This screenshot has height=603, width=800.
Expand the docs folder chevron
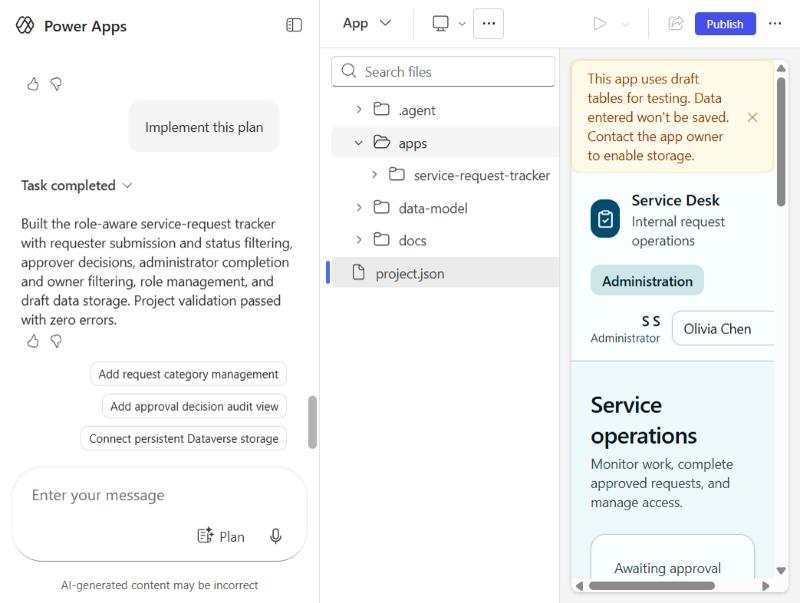click(359, 239)
